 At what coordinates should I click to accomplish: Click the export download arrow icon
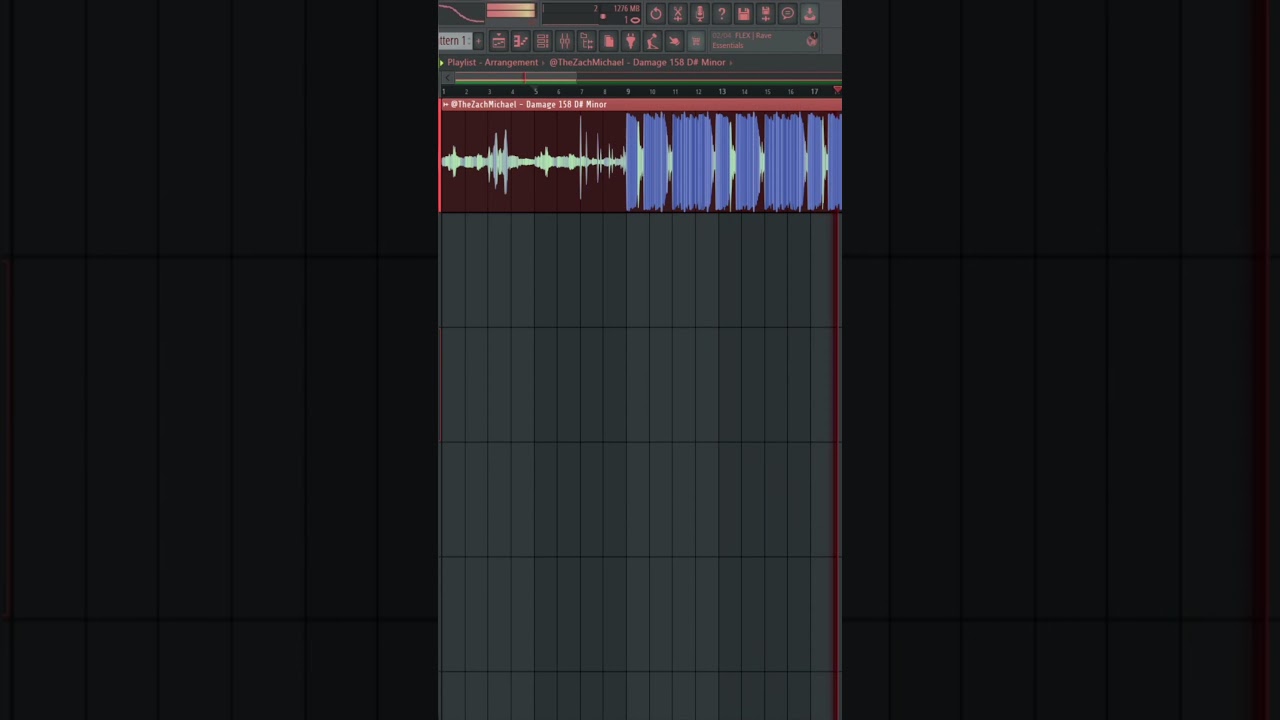[809, 13]
